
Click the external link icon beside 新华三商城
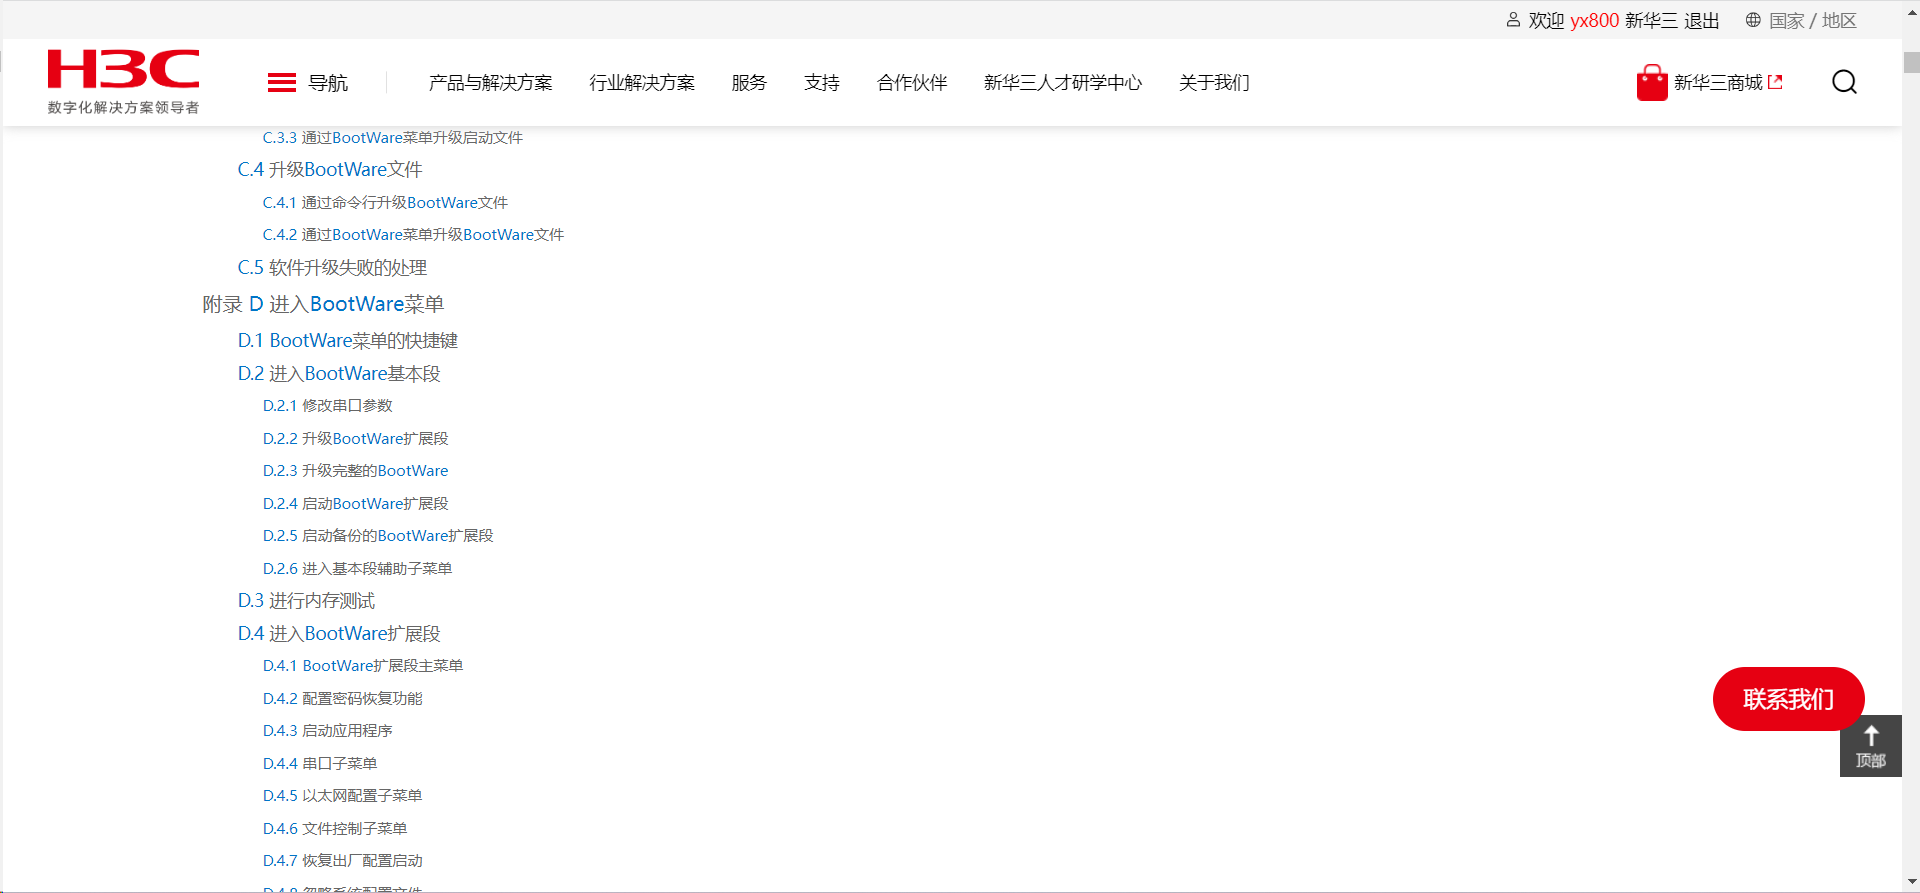(1775, 82)
